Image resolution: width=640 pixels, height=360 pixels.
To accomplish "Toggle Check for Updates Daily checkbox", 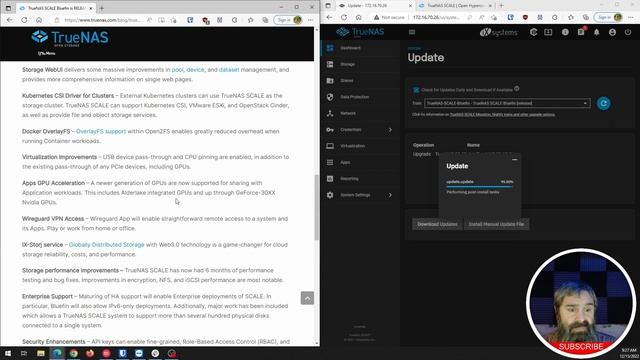I will click(416, 90).
